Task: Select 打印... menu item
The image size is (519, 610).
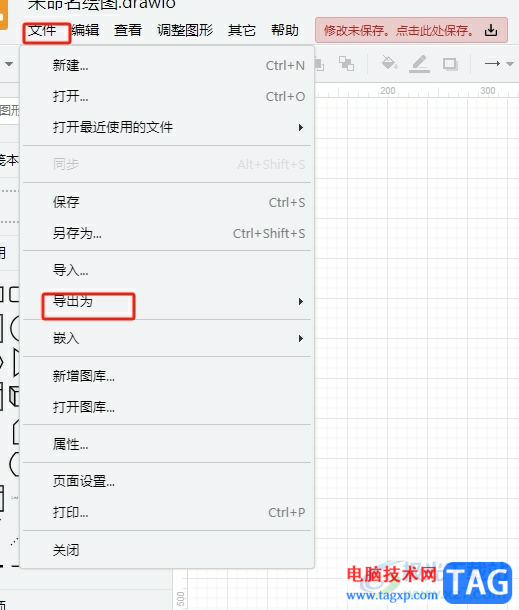Action: [167, 512]
